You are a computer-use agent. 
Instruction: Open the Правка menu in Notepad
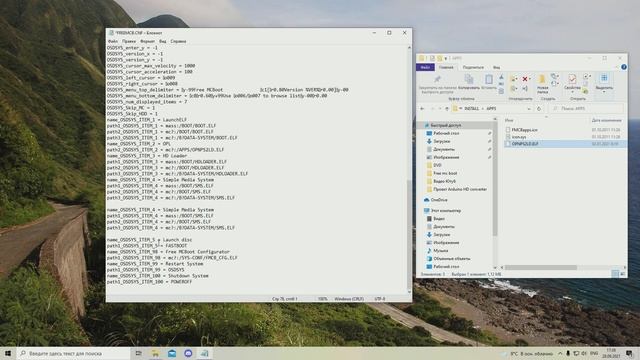coord(129,41)
